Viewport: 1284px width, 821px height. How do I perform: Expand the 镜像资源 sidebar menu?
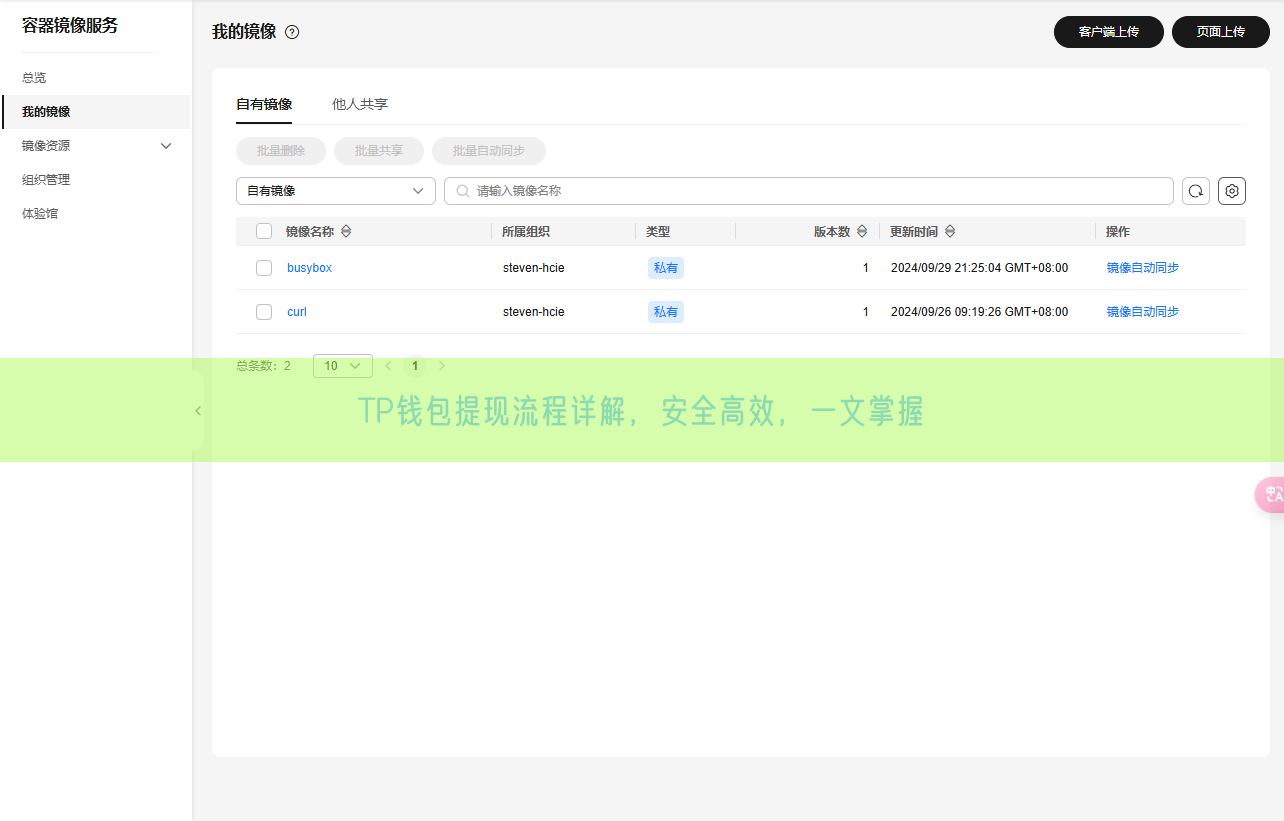tap(96, 146)
